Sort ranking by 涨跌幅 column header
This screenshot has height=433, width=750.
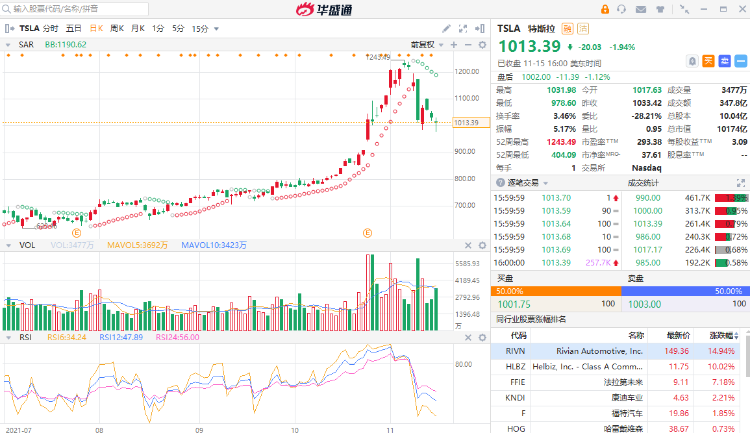[x=722, y=335]
